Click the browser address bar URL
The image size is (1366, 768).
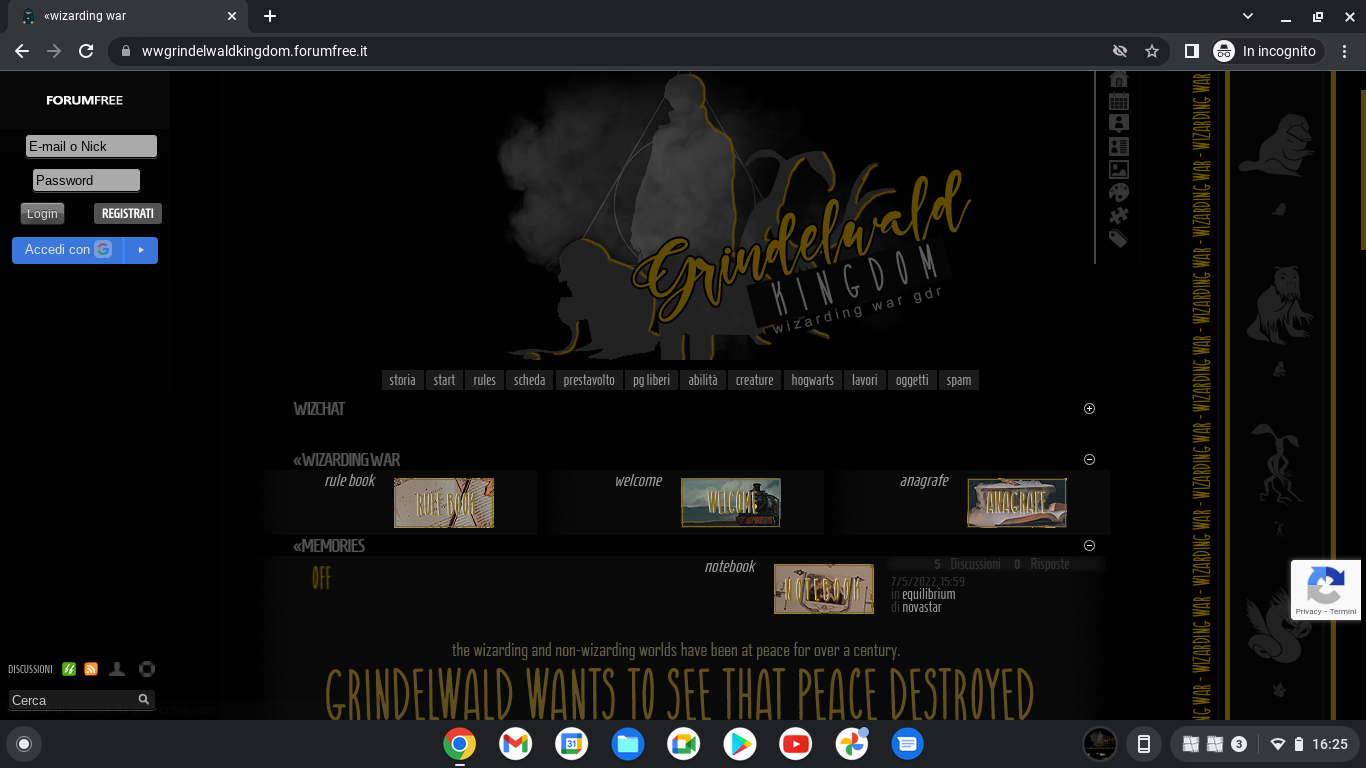coord(255,50)
